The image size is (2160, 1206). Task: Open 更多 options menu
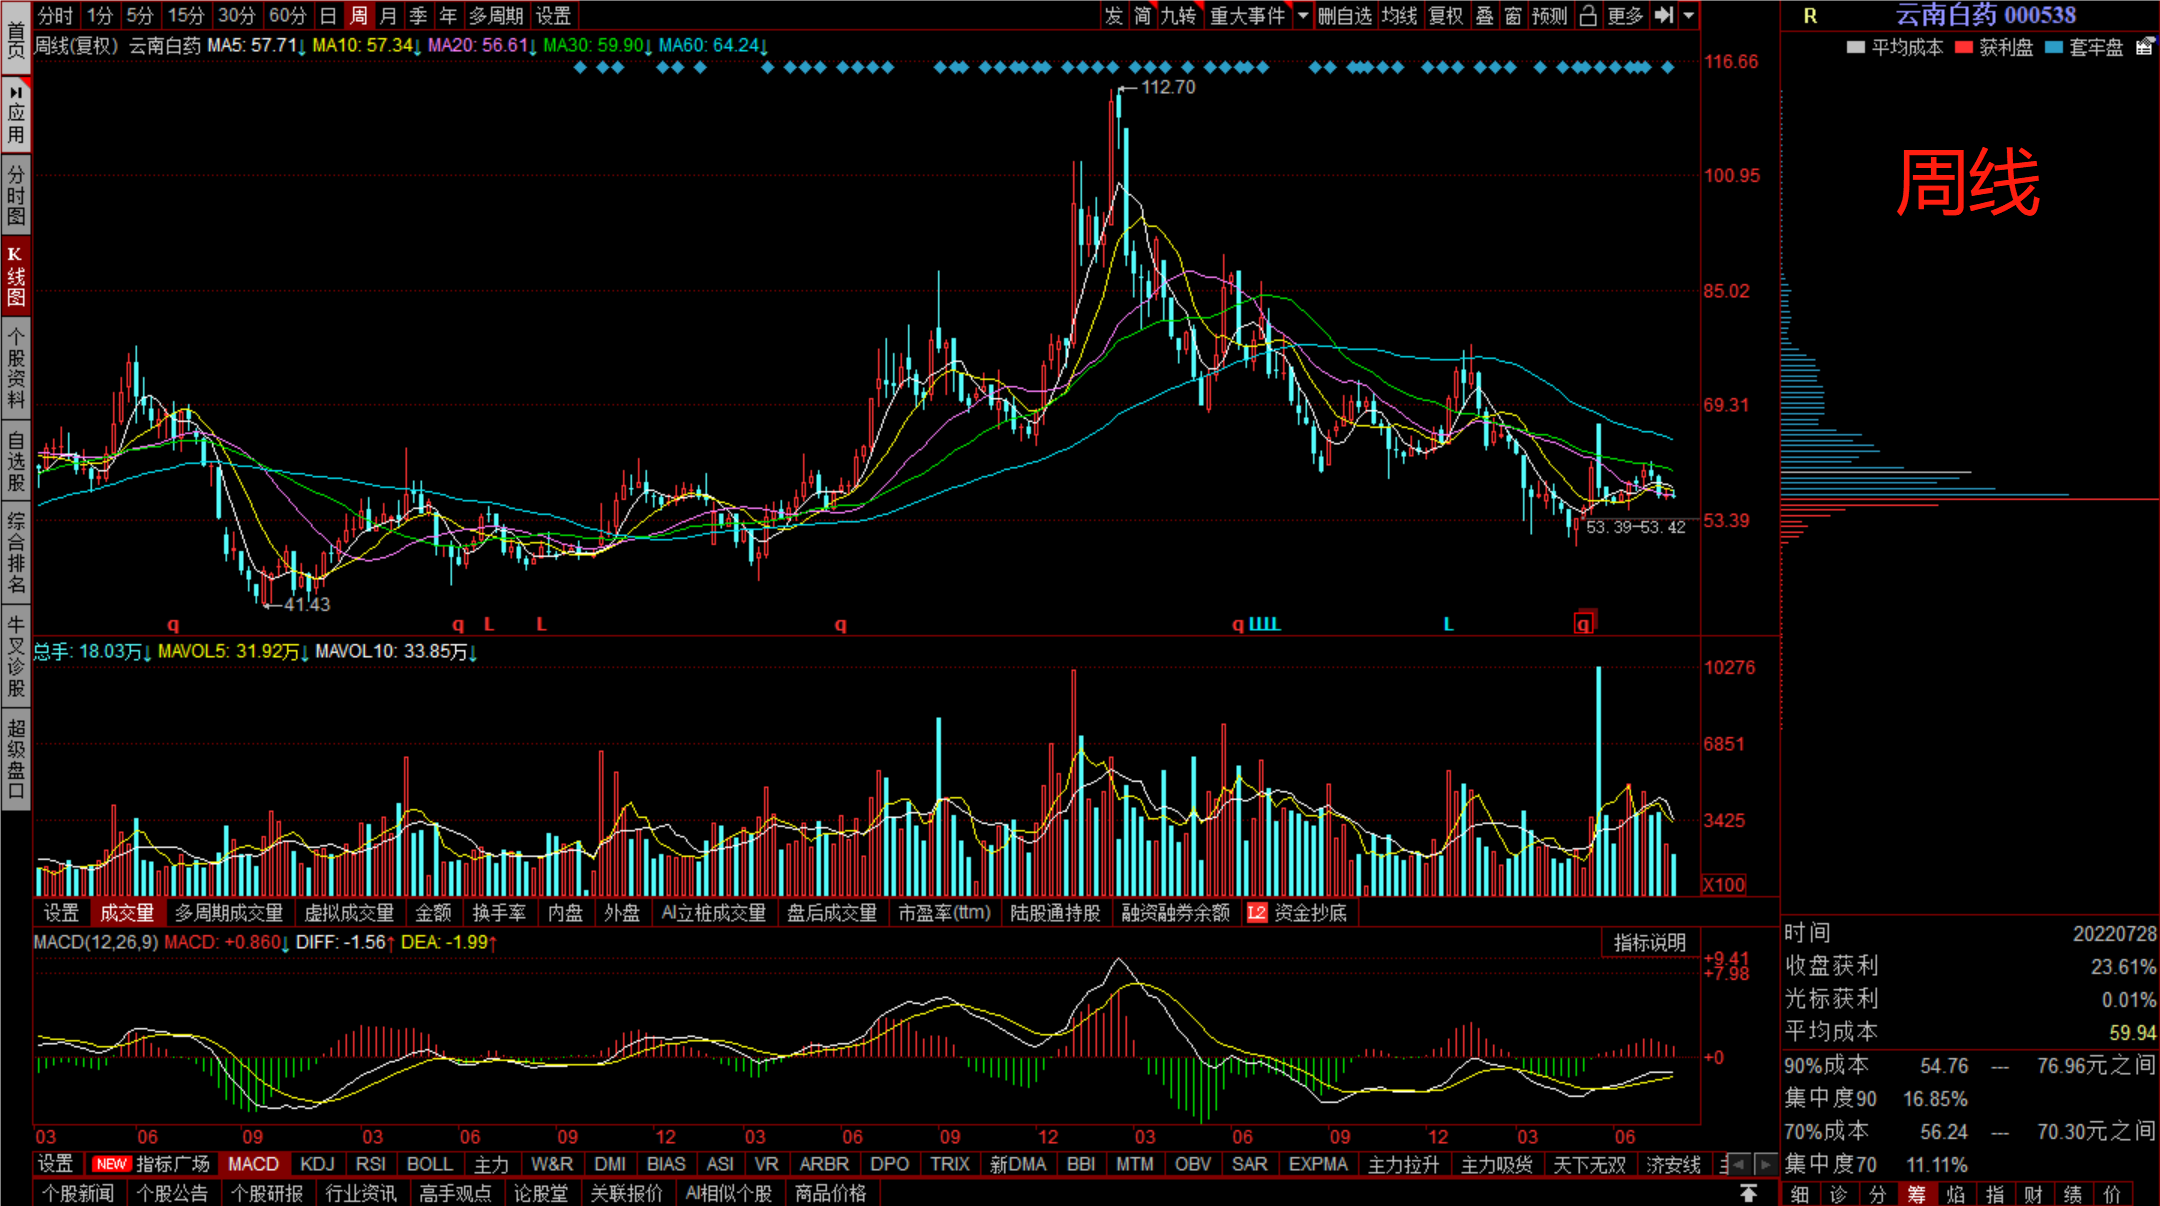pyautogui.click(x=1625, y=15)
